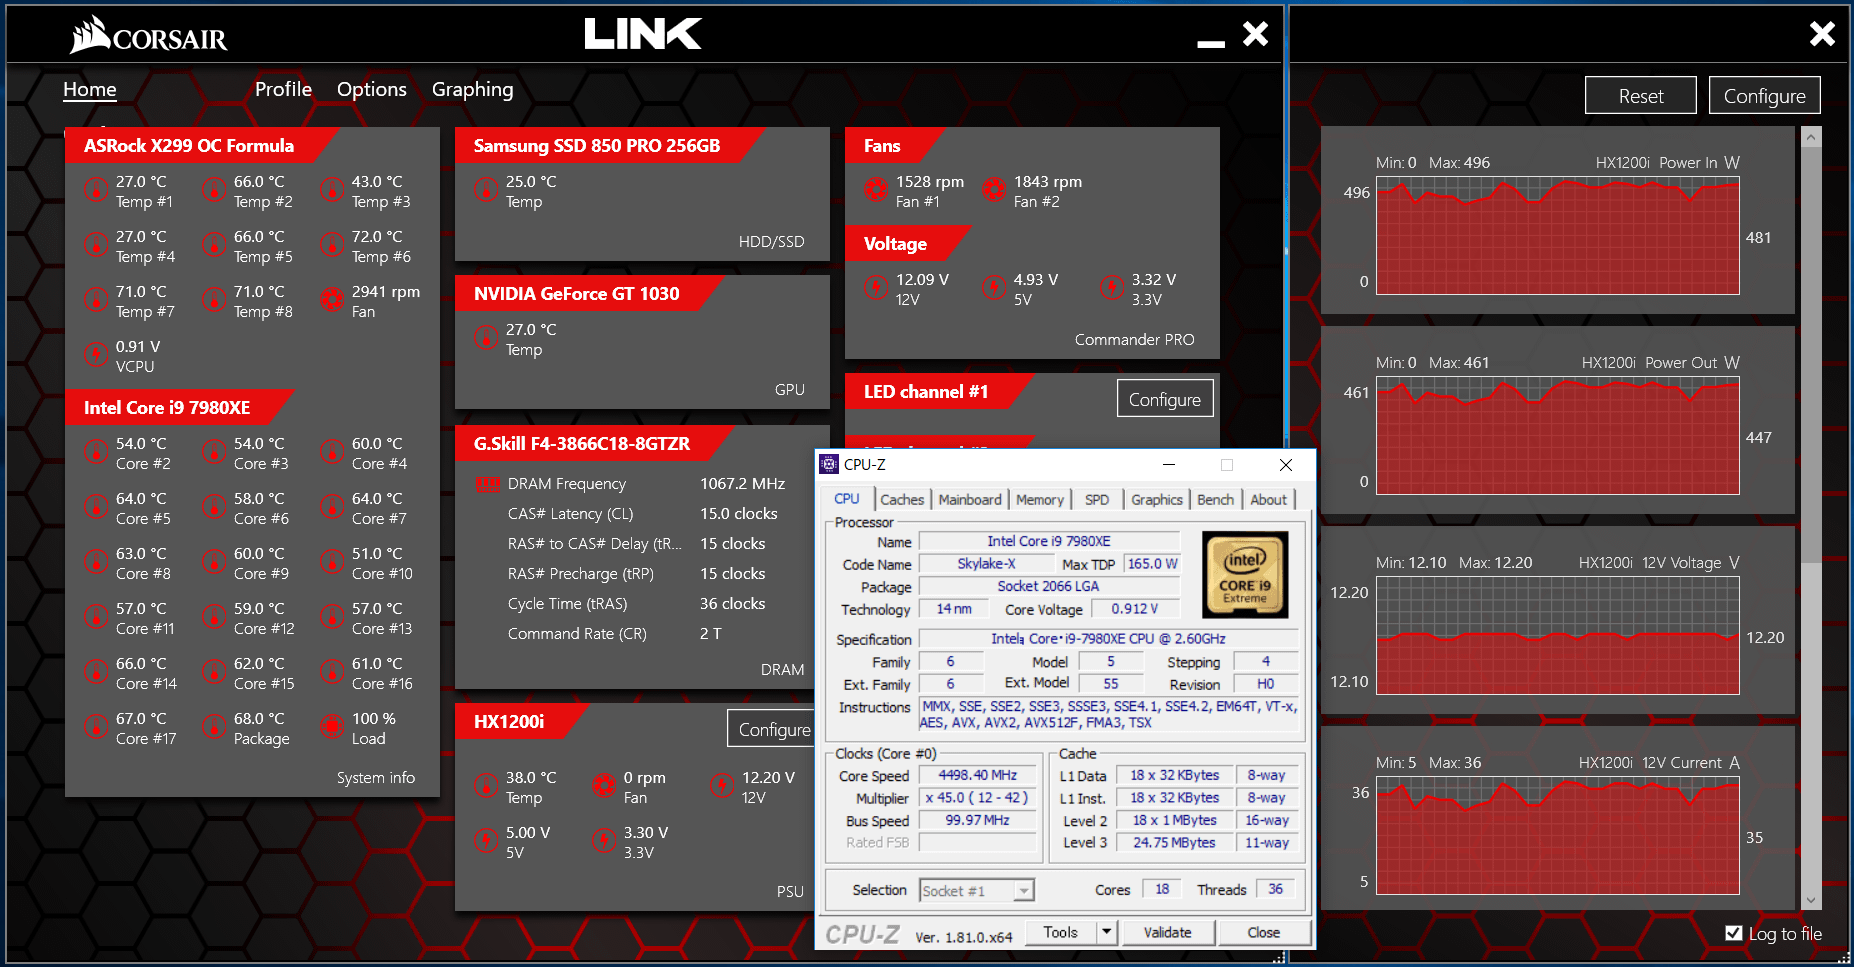Click the HX1200i 12V Voltage graph

point(1558,636)
